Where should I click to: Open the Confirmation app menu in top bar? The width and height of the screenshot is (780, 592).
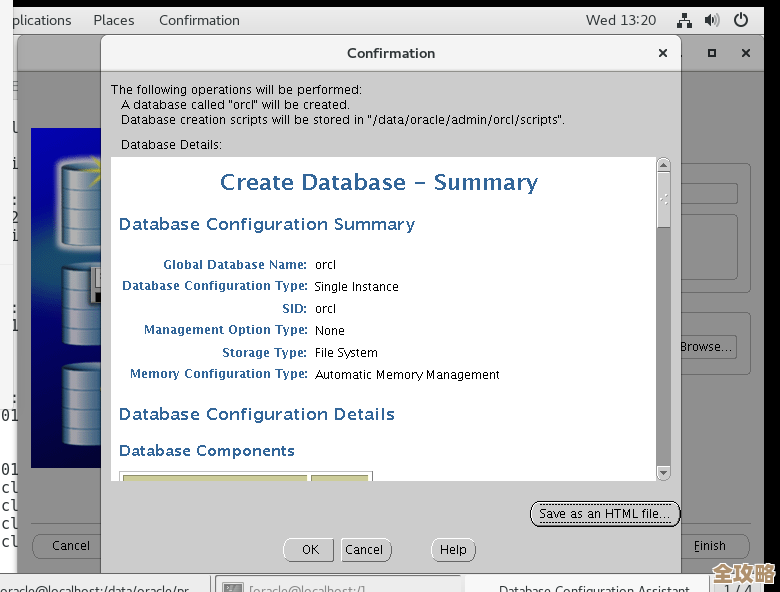pos(199,20)
